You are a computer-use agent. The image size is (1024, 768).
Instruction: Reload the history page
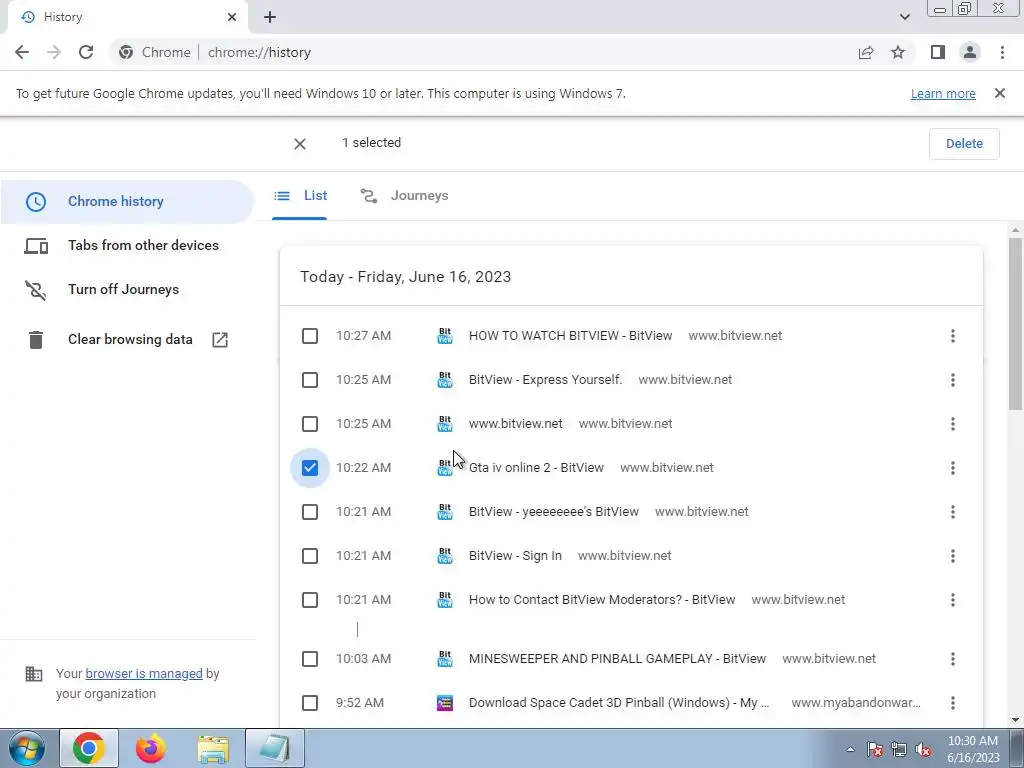coord(86,52)
